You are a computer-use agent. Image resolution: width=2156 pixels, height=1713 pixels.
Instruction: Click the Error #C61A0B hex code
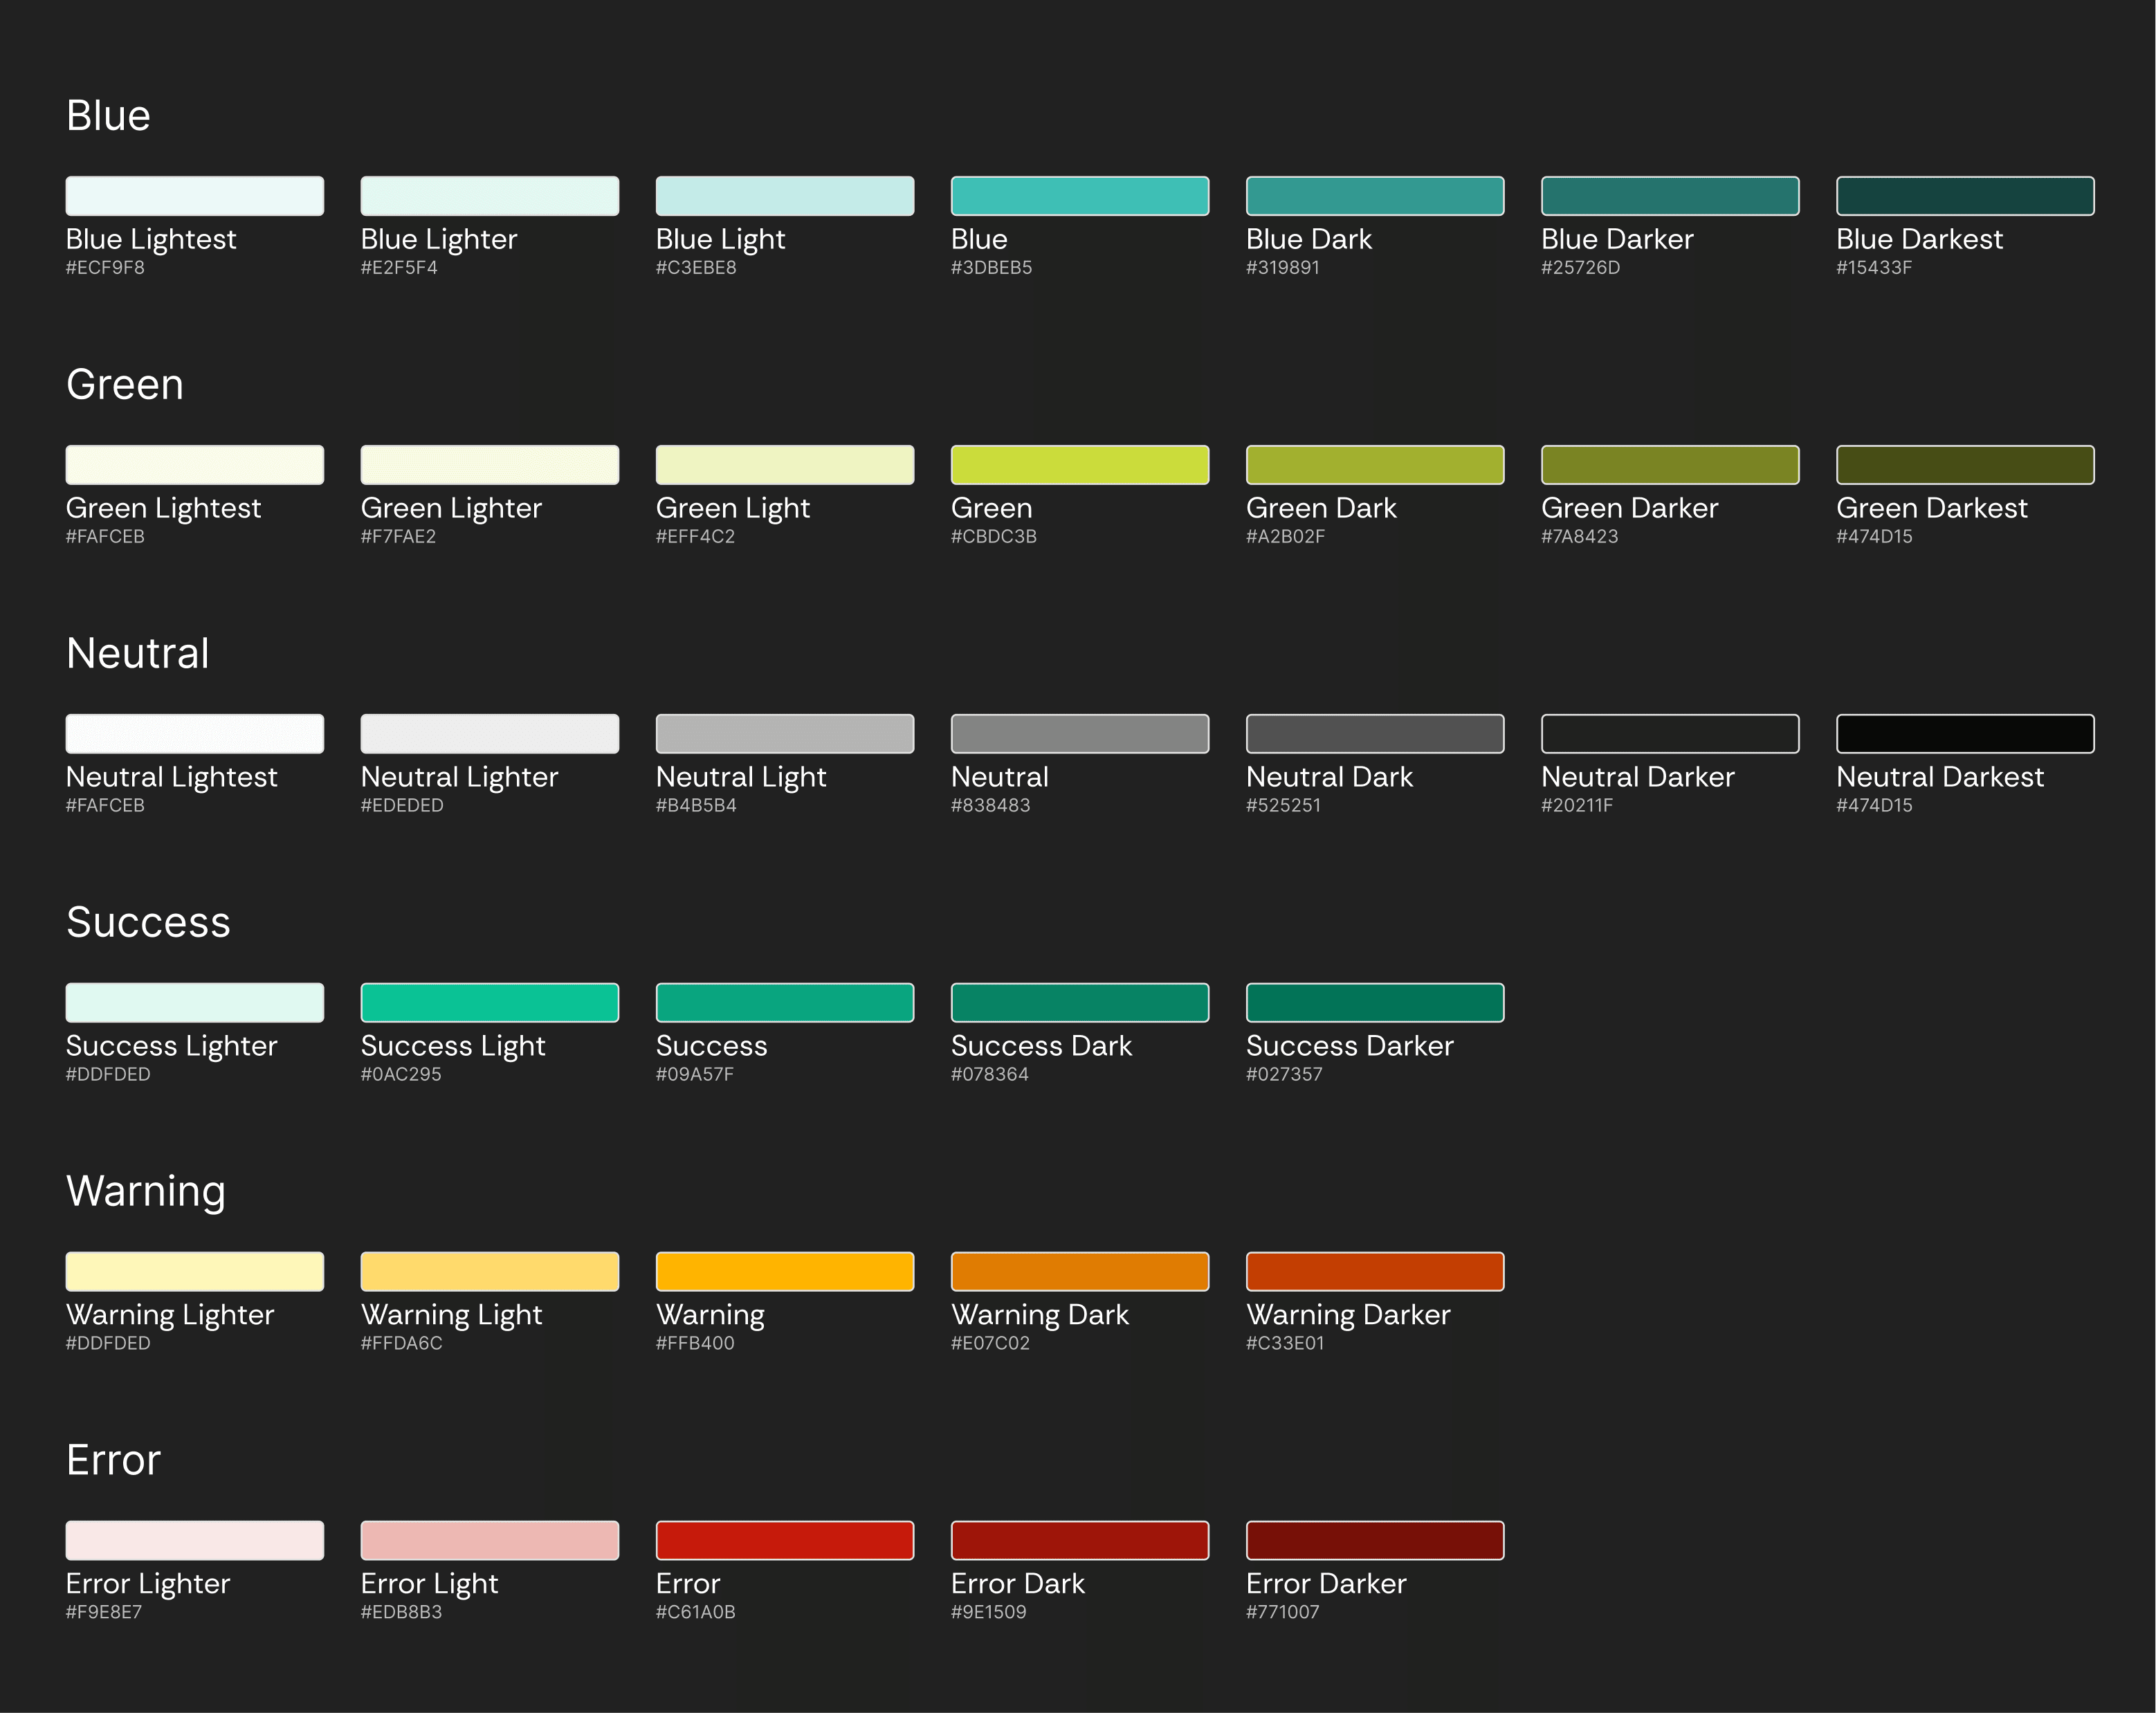[x=695, y=1612]
